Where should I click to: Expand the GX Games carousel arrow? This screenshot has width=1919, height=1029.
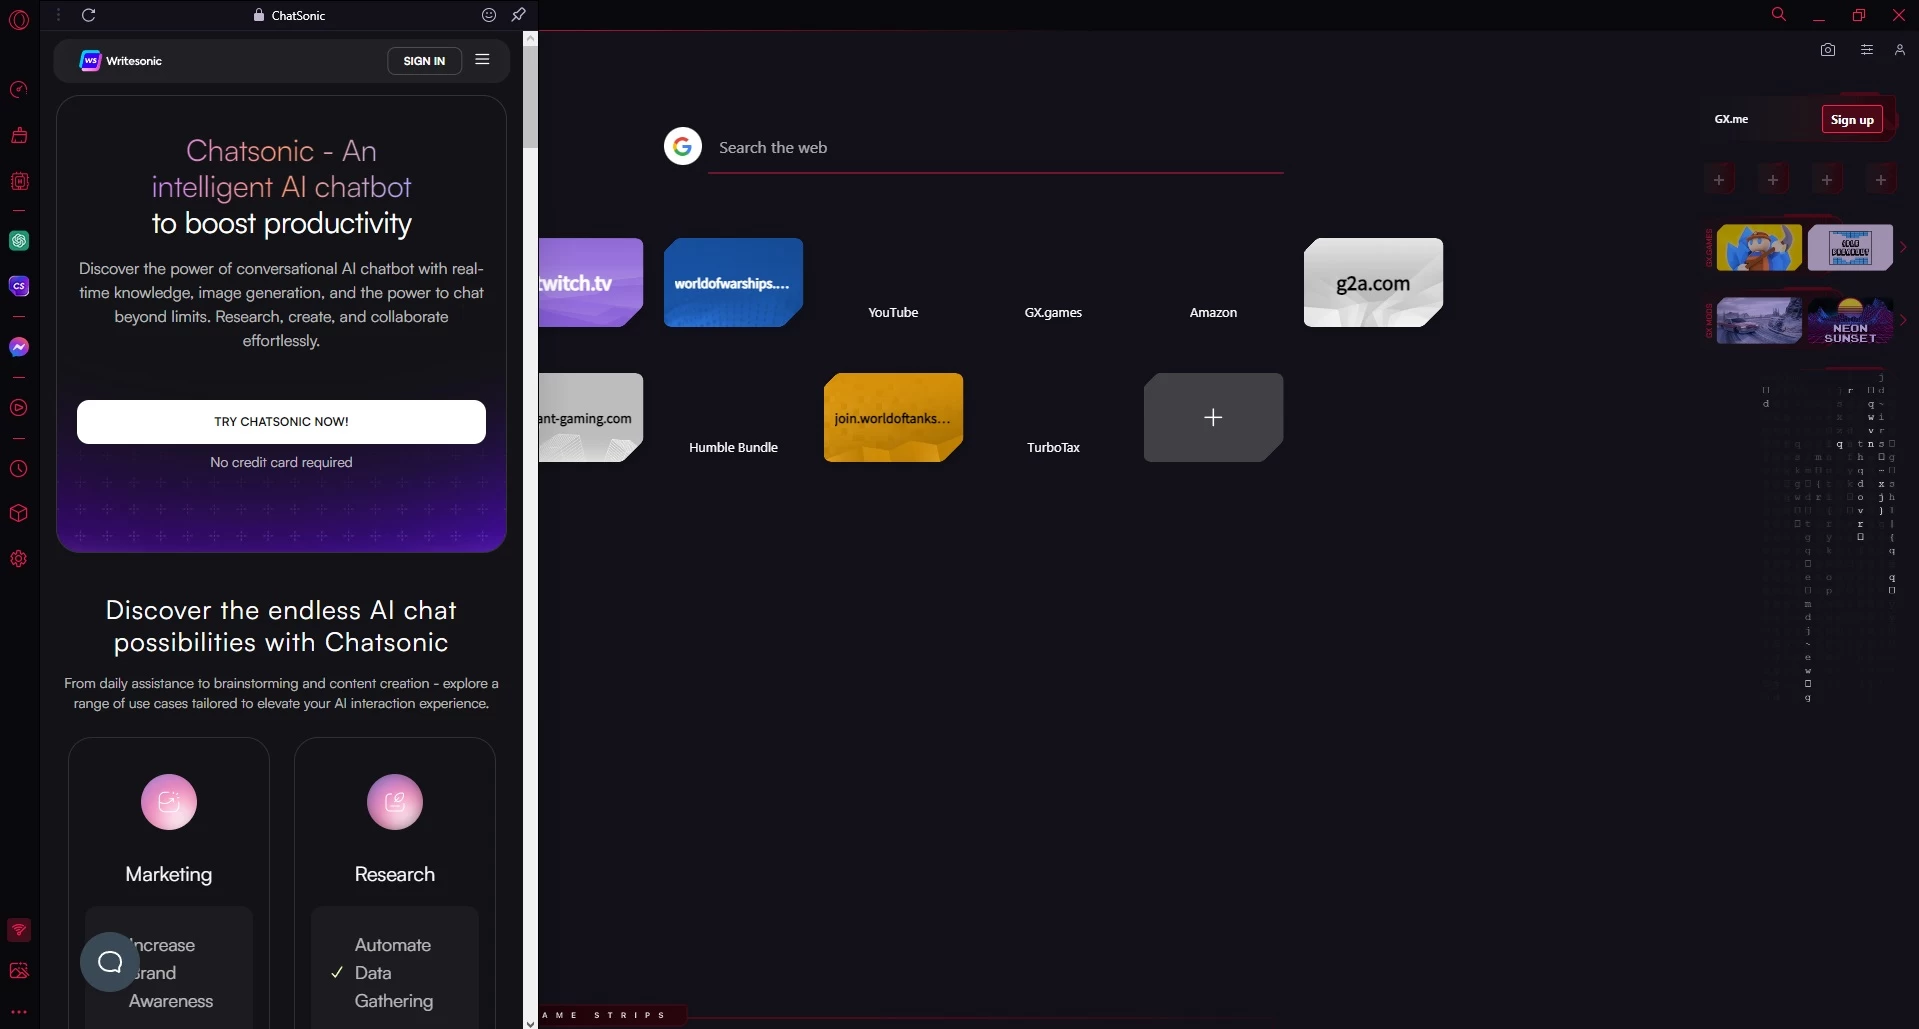click(x=1903, y=247)
